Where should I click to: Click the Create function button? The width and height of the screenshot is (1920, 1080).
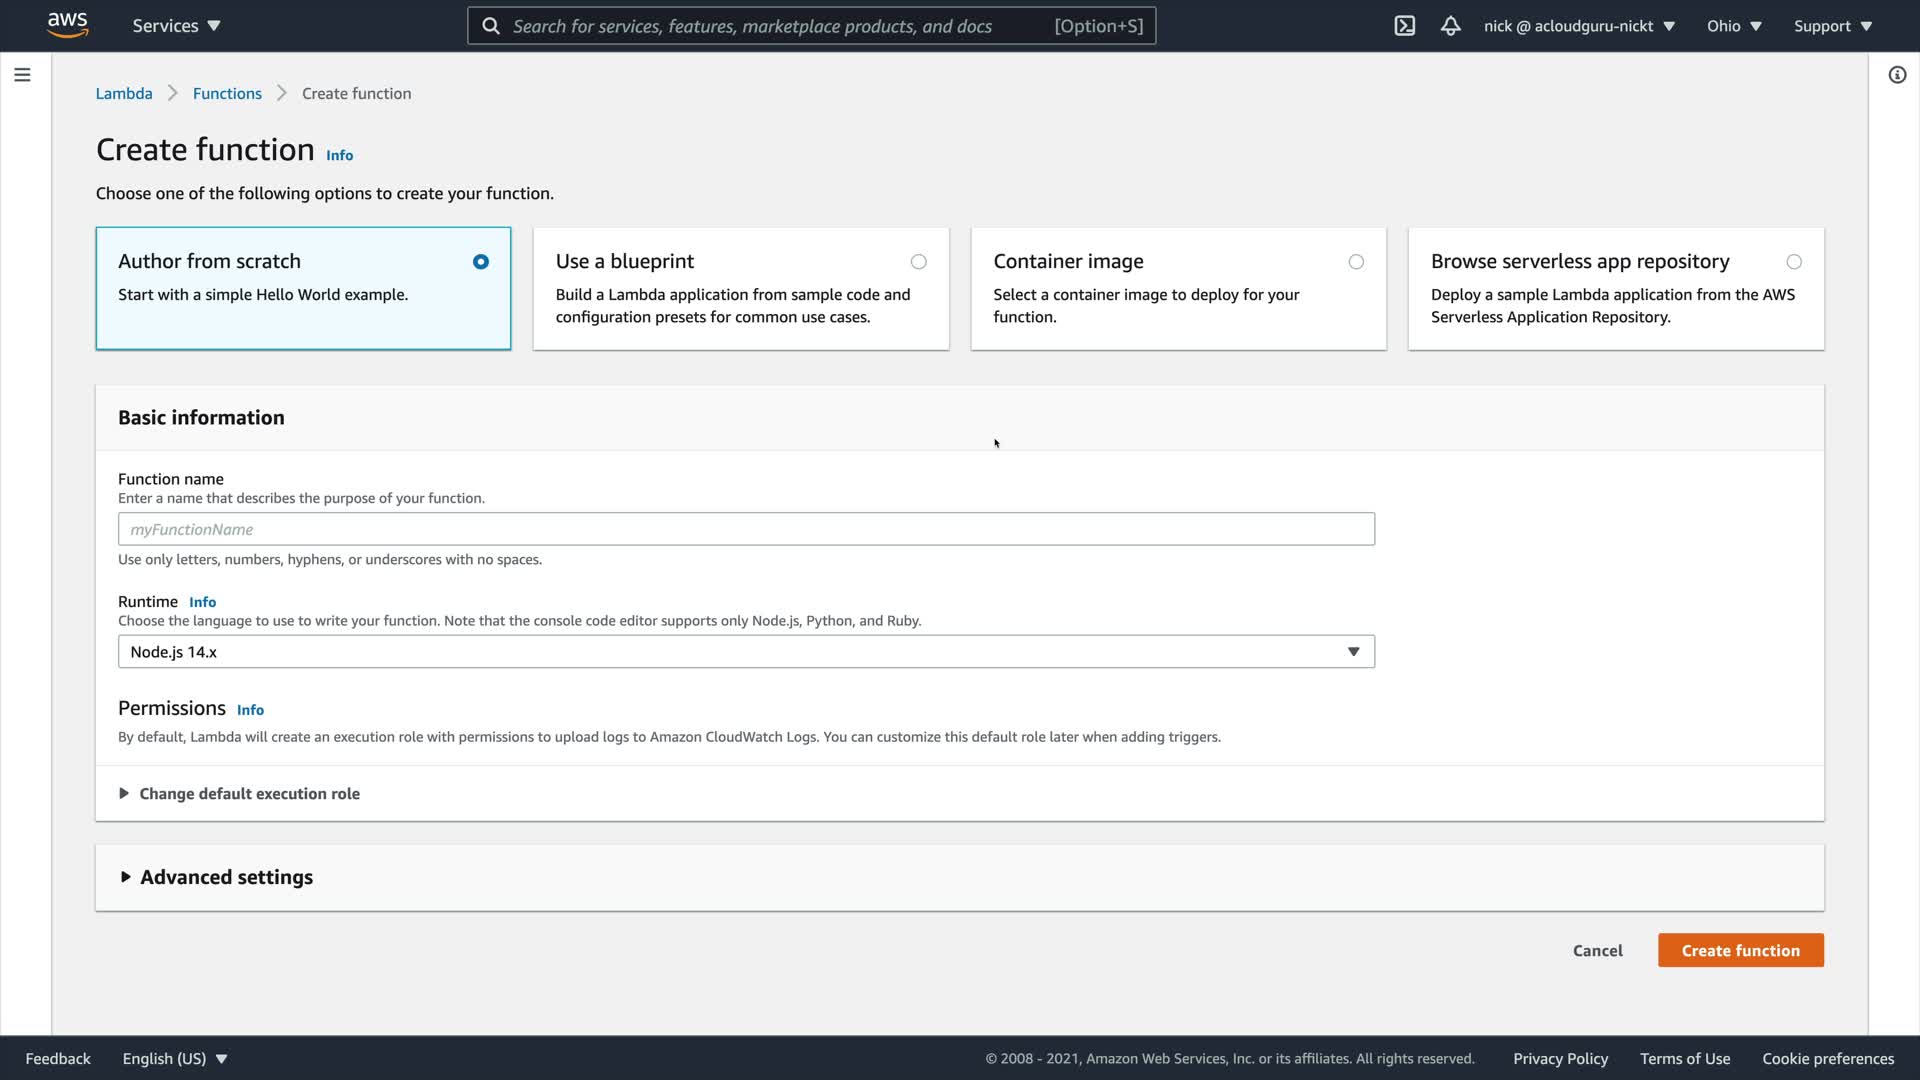point(1740,951)
